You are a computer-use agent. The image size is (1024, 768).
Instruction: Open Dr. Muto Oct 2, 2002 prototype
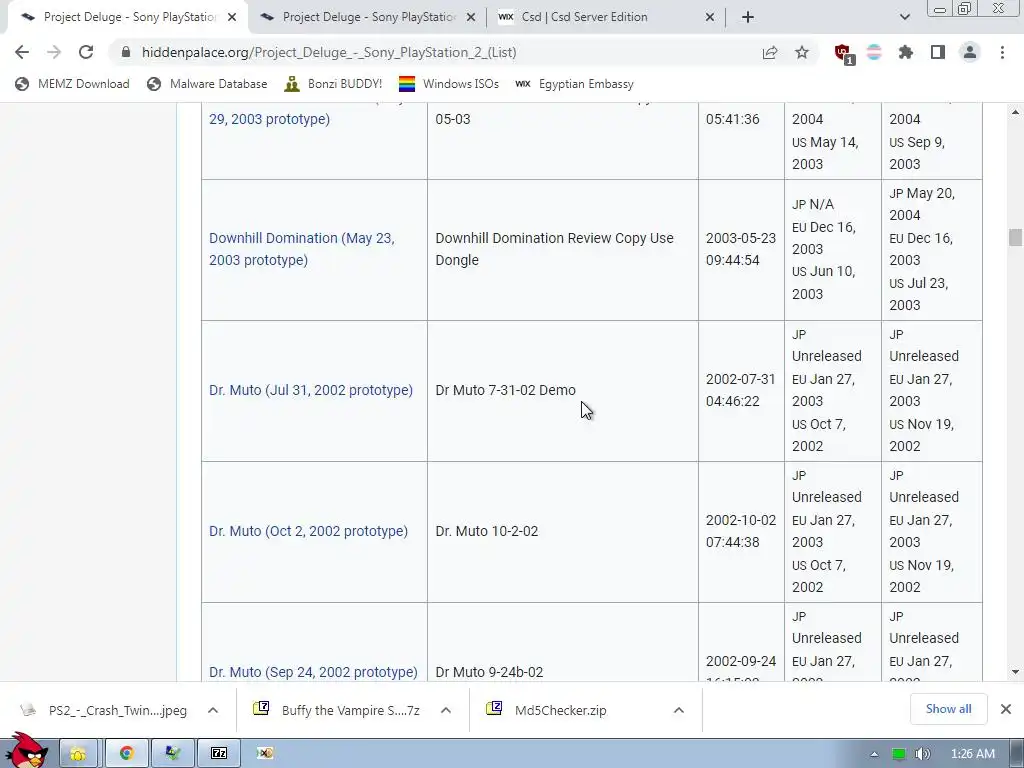point(308,532)
